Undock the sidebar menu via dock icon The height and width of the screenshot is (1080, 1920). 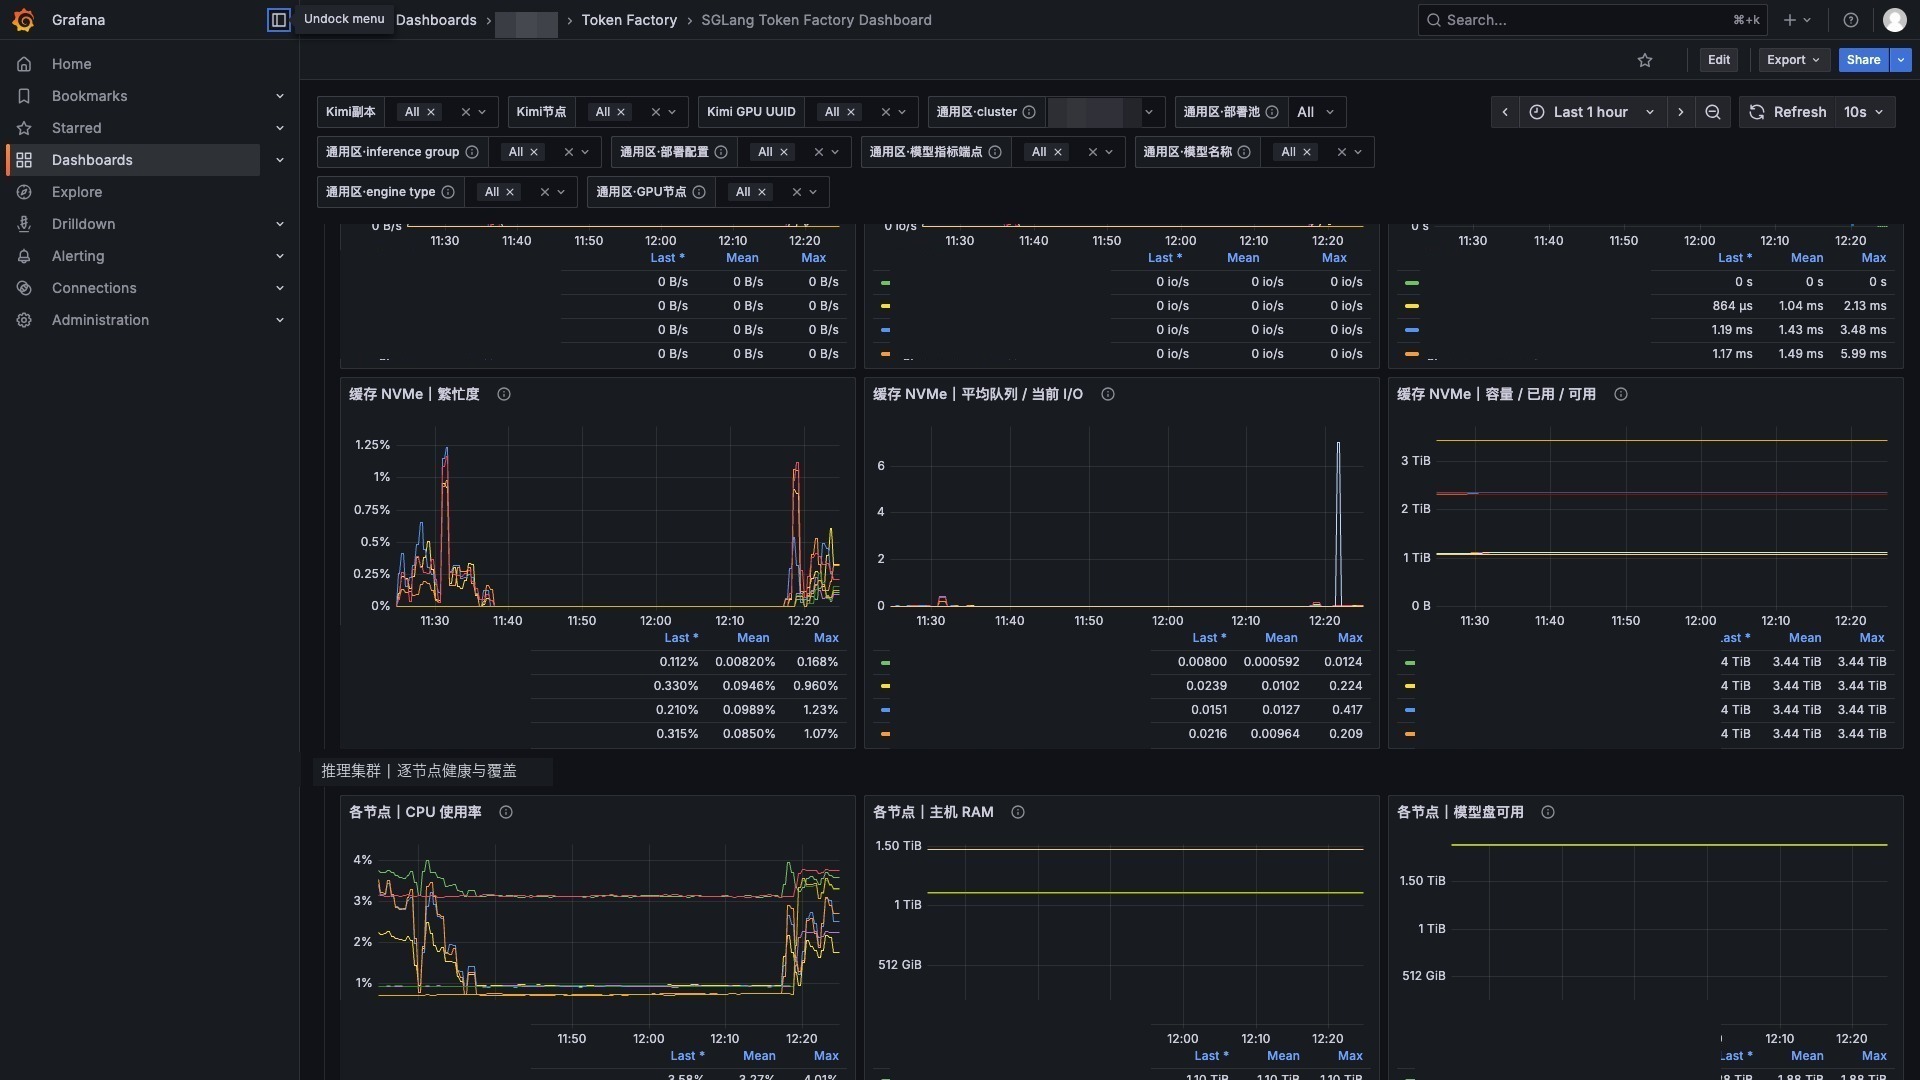[278, 20]
